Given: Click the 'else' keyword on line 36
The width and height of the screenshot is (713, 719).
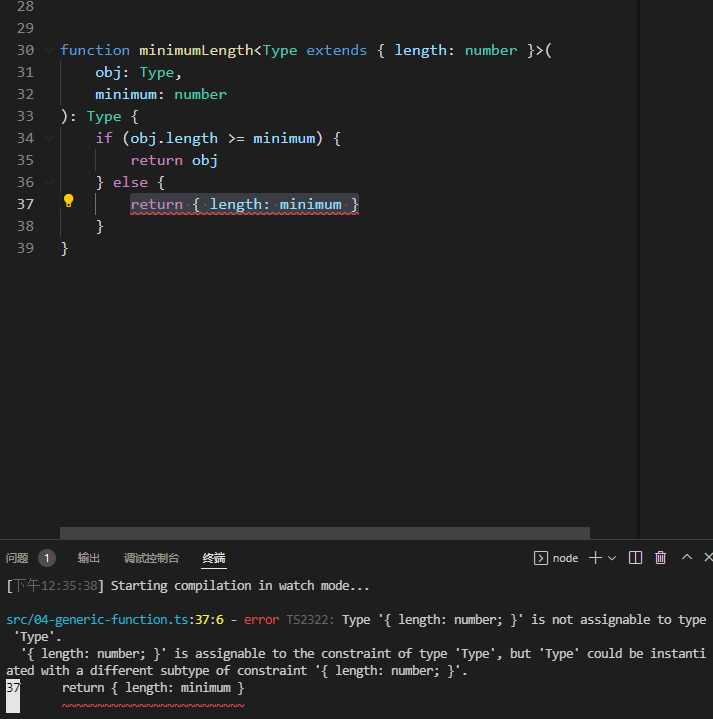Looking at the screenshot, I should click(x=130, y=183).
